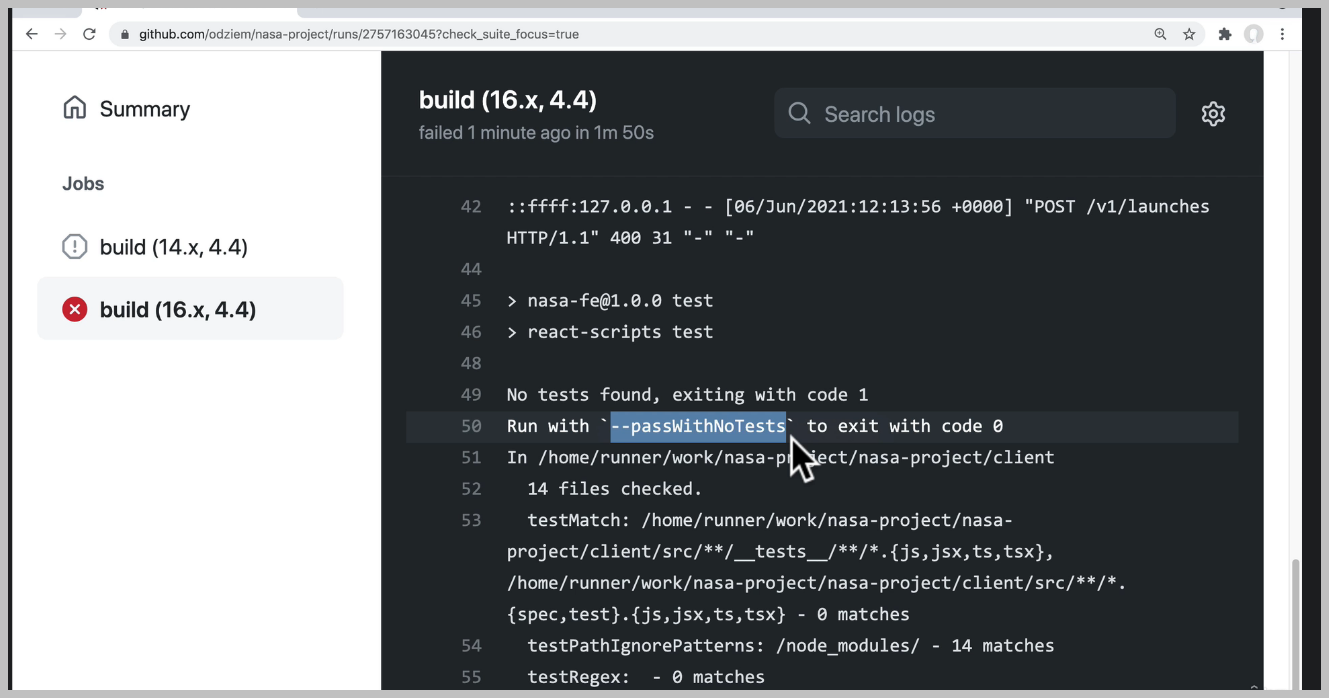
Task: Click the Summary home icon
Action: pos(75,108)
